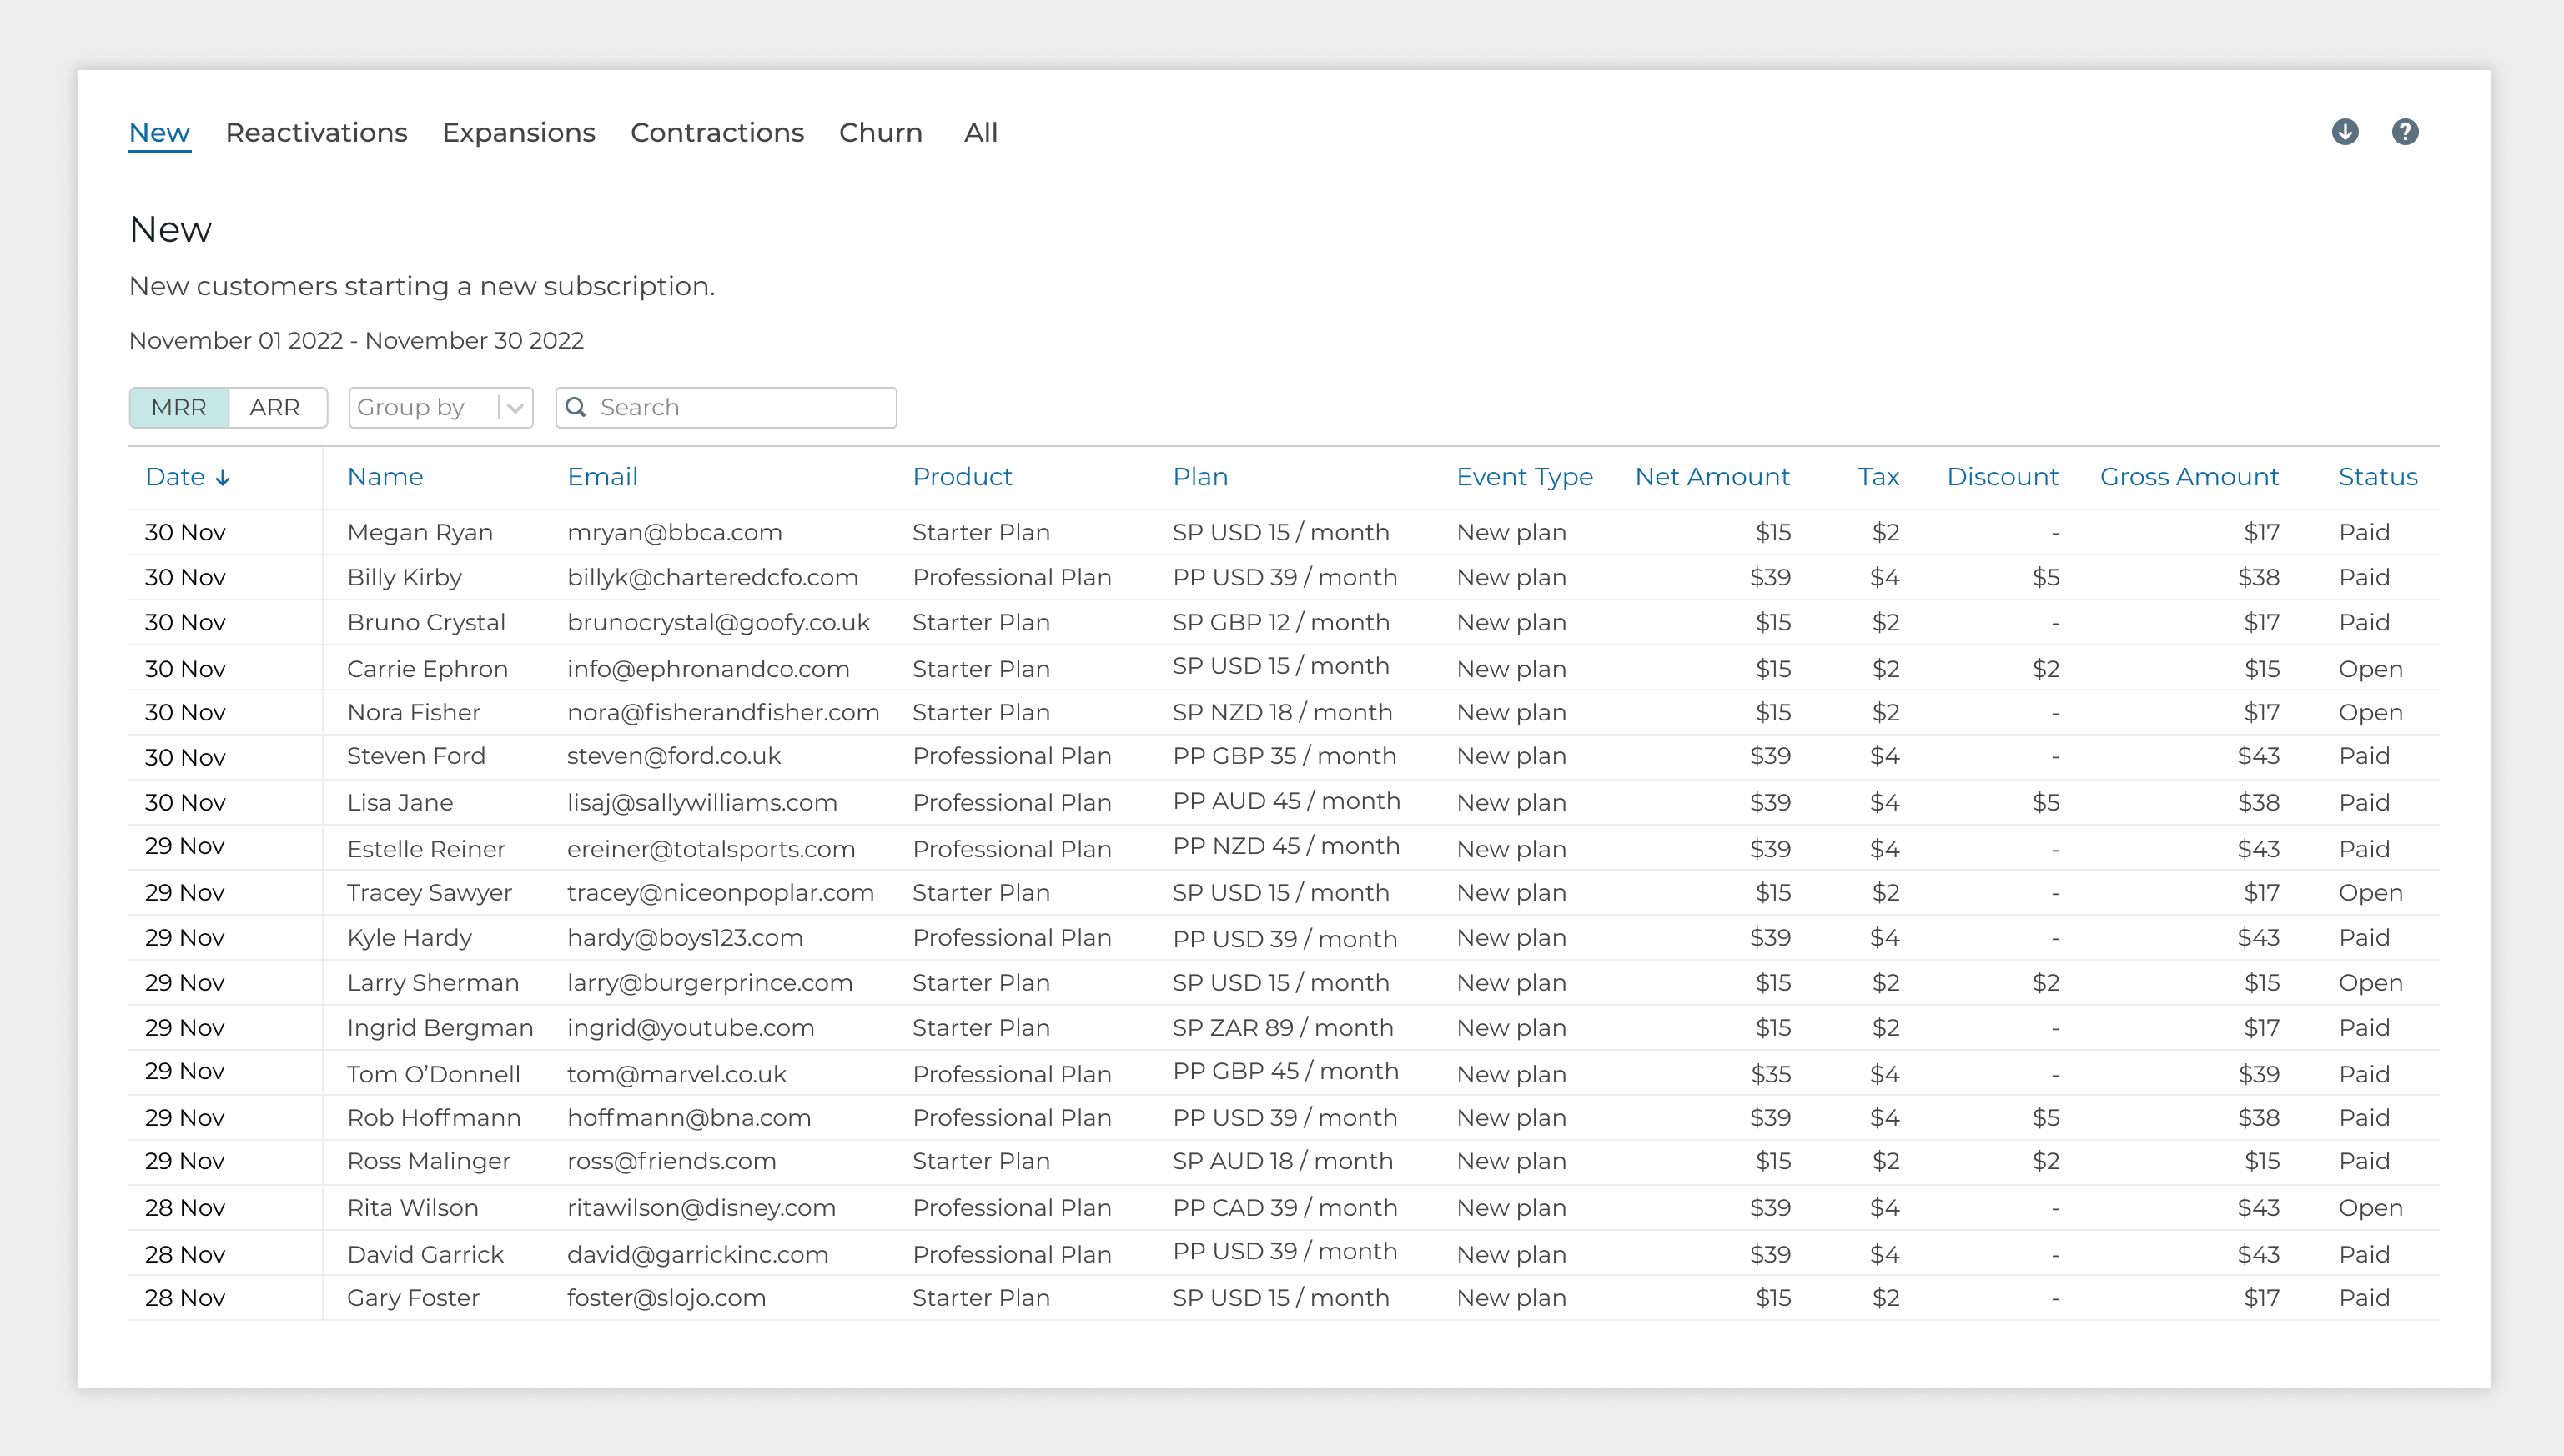Click the Group by chevron arrow
Viewport: 2564px width, 1456px height.
[x=515, y=408]
